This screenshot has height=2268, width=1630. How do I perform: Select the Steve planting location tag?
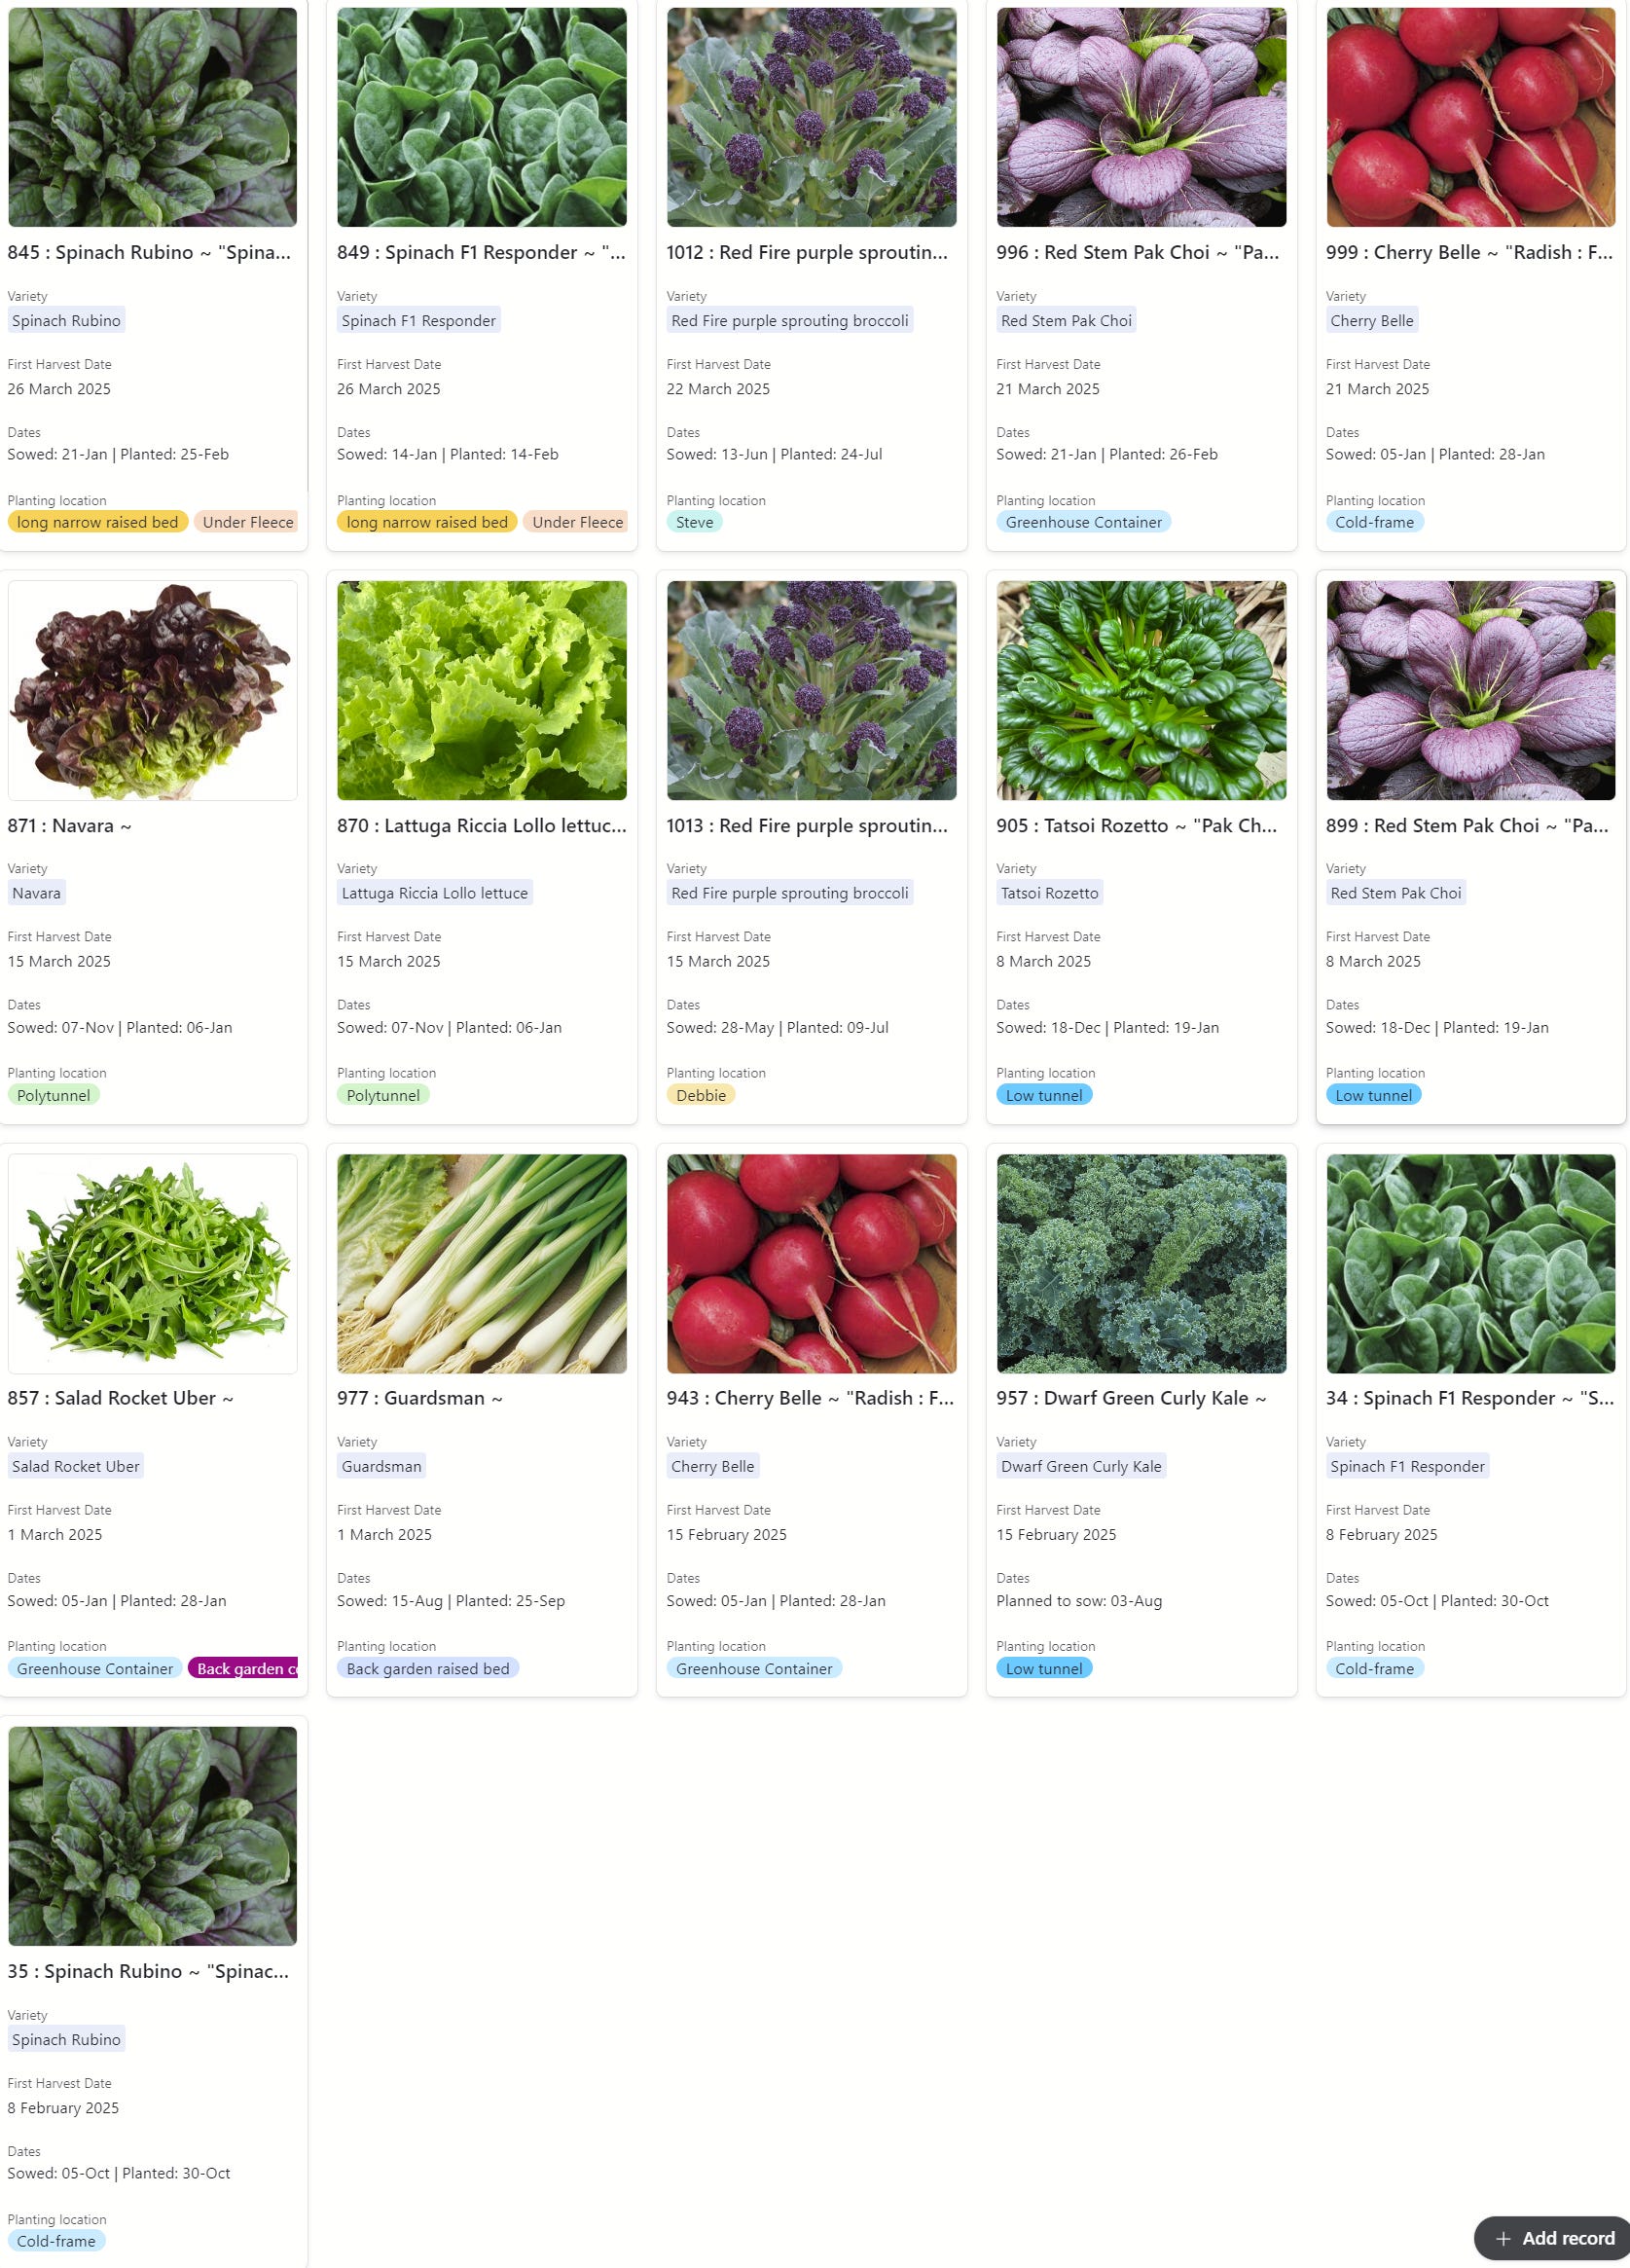point(694,522)
